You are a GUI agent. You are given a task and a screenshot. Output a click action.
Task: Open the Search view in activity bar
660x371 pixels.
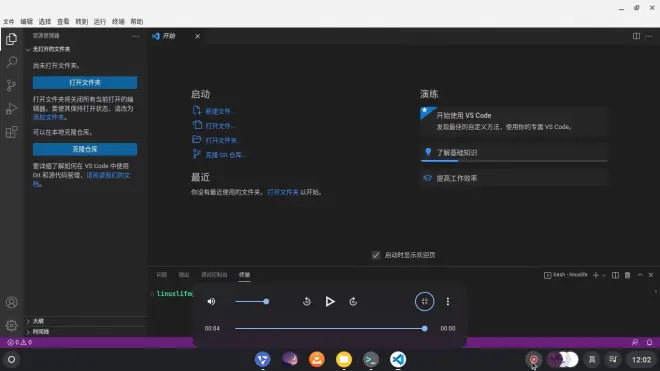(11, 62)
